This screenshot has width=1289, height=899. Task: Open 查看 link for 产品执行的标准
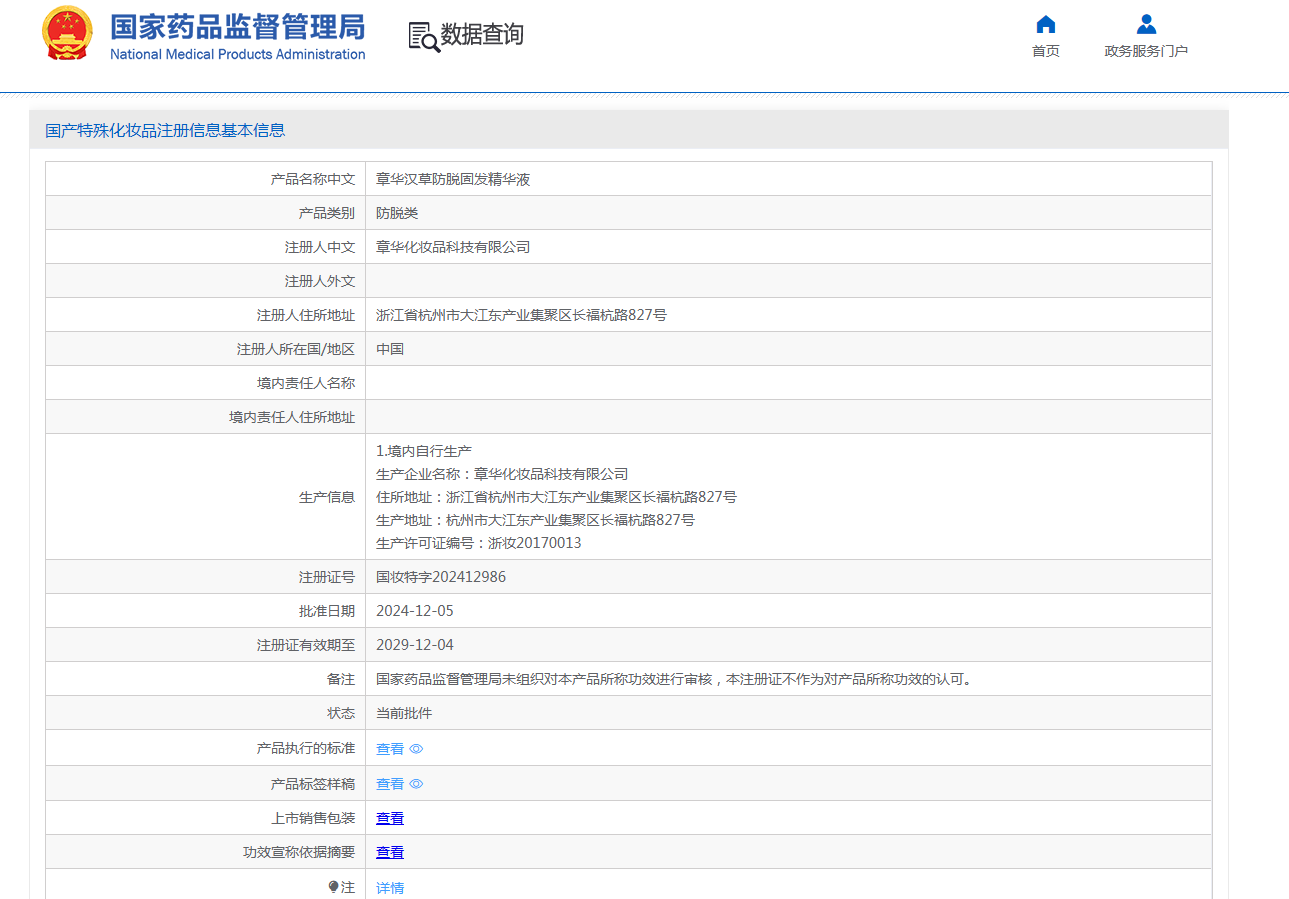pos(390,749)
